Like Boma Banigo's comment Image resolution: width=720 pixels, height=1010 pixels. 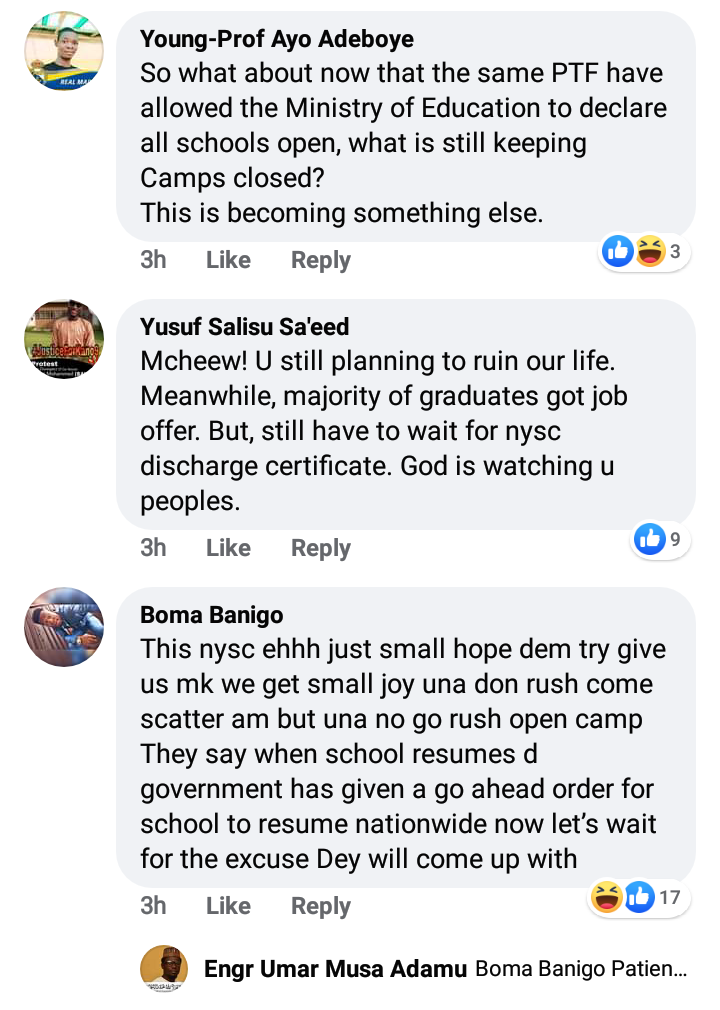point(228,906)
